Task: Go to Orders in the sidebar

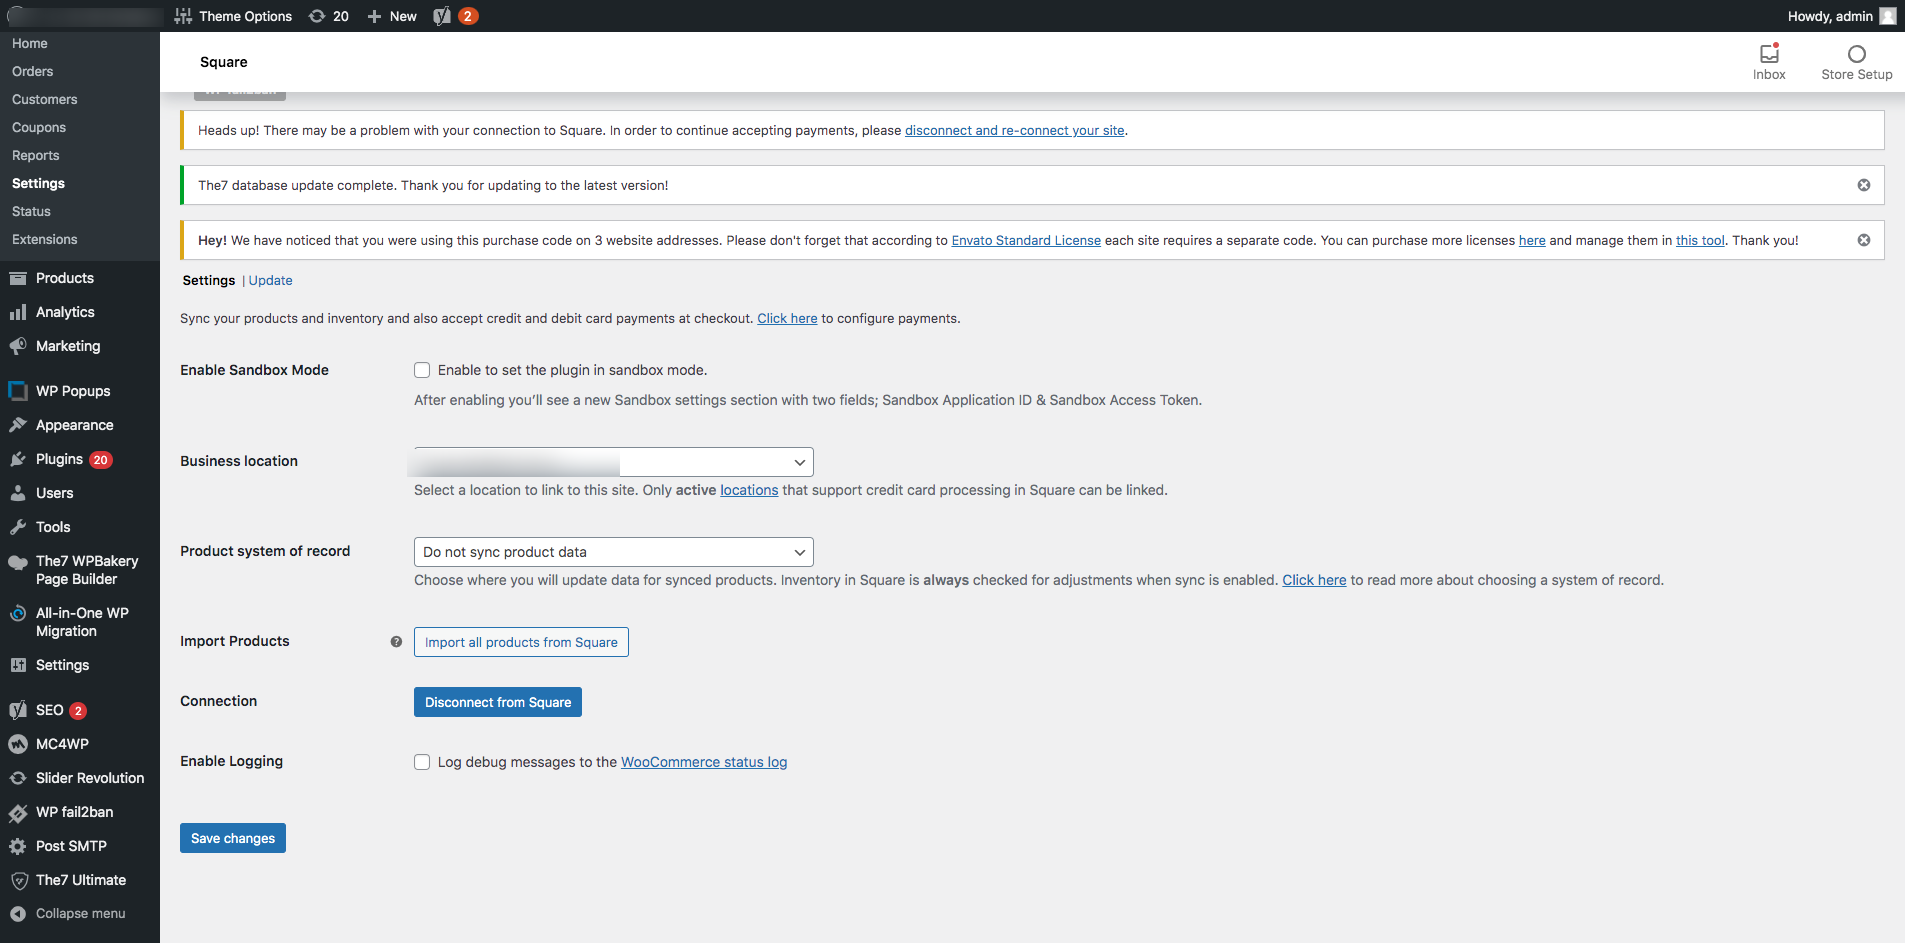Action: [x=33, y=72]
